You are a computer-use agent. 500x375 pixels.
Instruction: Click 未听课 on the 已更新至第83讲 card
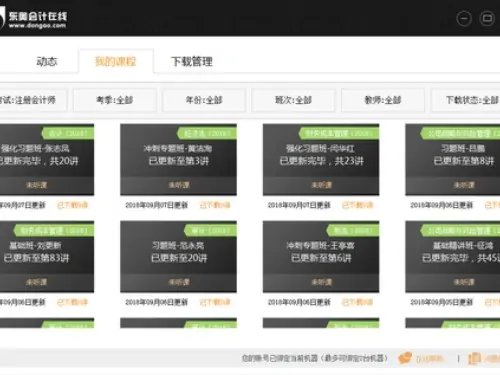[36, 282]
